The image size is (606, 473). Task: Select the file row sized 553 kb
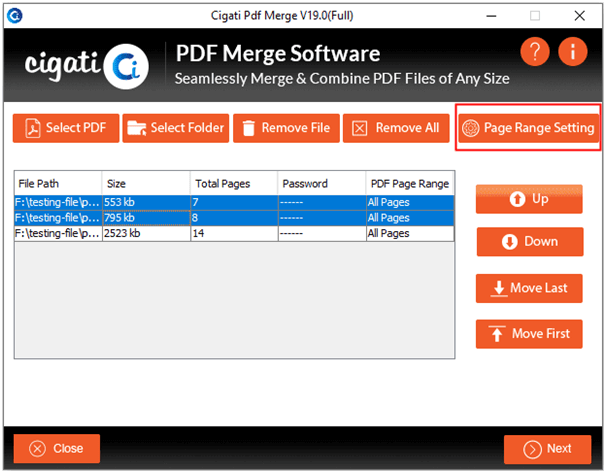point(234,202)
